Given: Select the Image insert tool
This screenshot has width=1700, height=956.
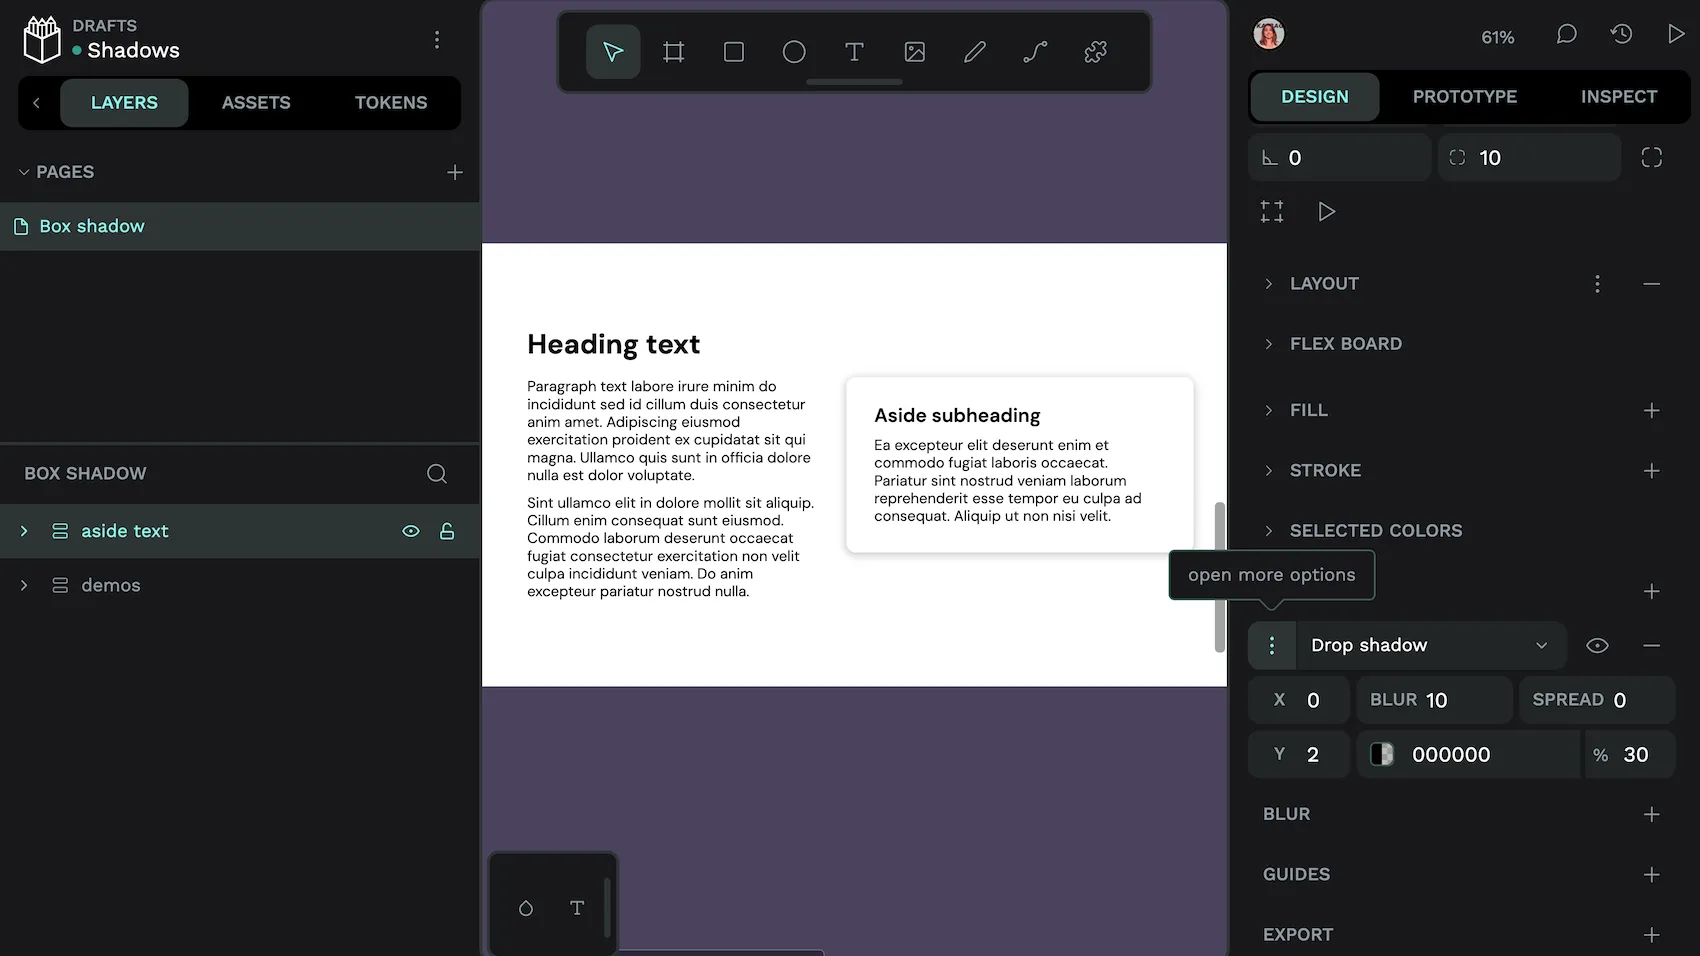Looking at the screenshot, I should coord(914,52).
